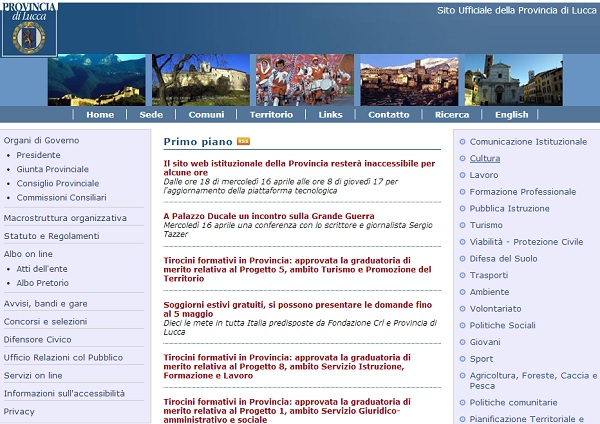Open the Sede navigation item
Viewport: 600px width, 424px height.
[x=151, y=115]
